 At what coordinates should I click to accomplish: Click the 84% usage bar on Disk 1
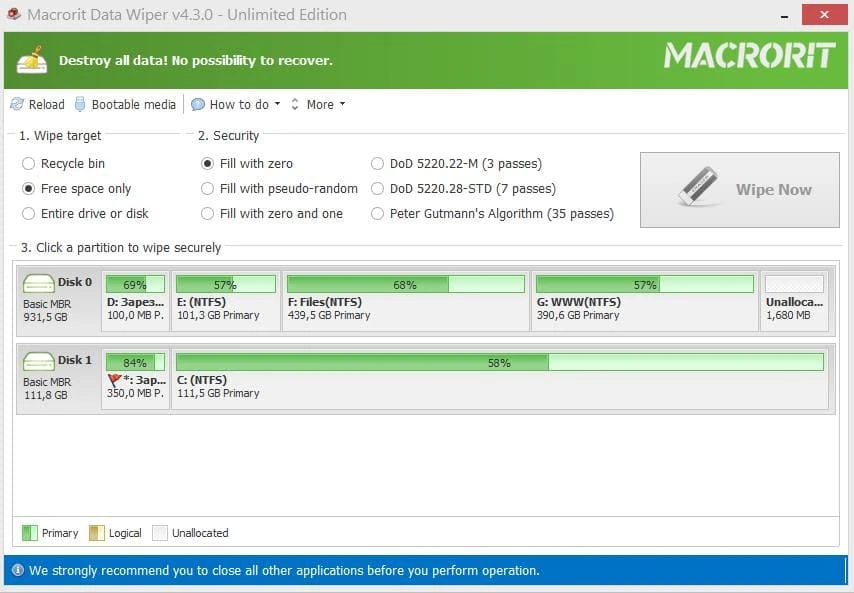135,362
